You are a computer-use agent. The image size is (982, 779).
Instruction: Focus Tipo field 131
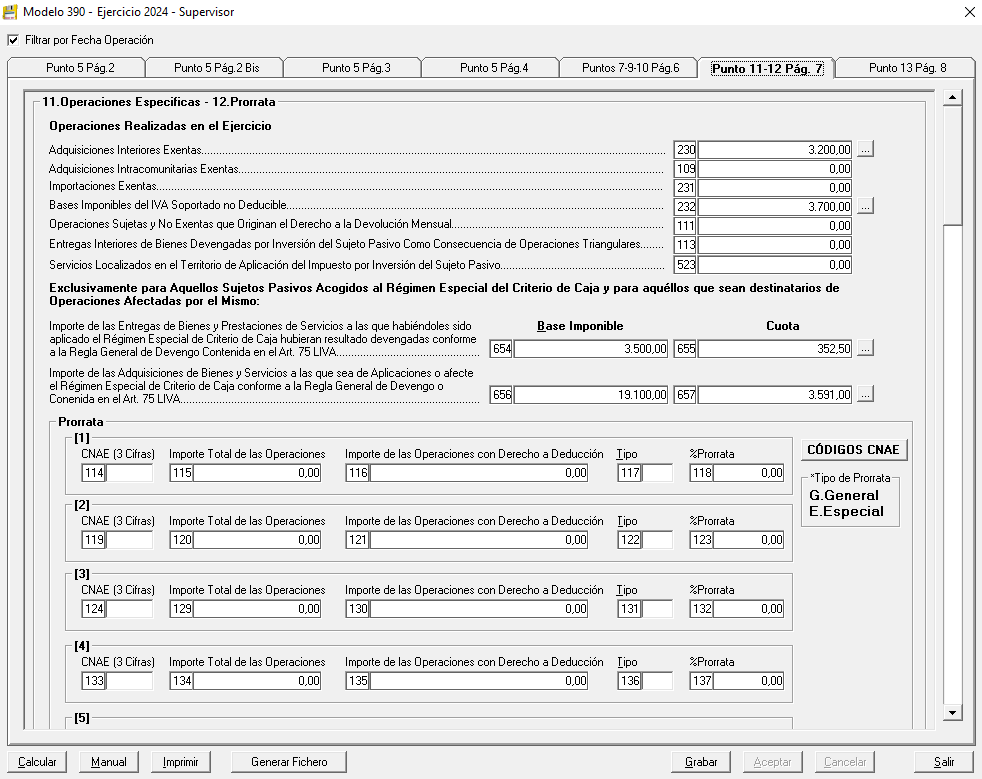656,609
